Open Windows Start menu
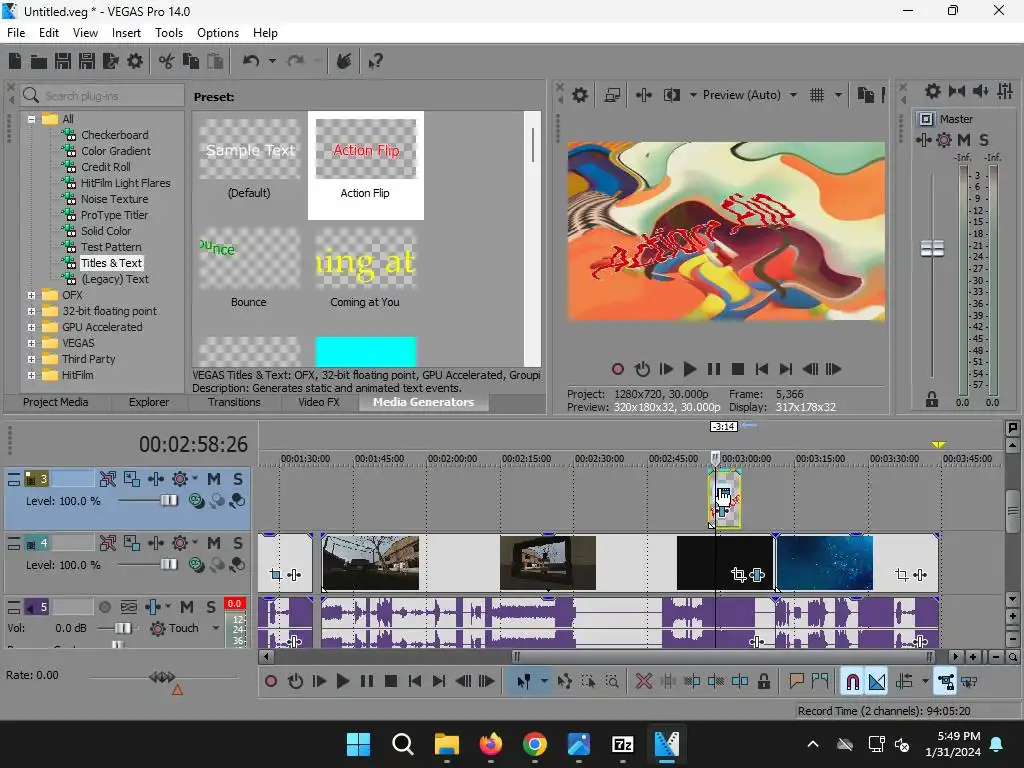Image resolution: width=1024 pixels, height=768 pixels. [x=359, y=744]
